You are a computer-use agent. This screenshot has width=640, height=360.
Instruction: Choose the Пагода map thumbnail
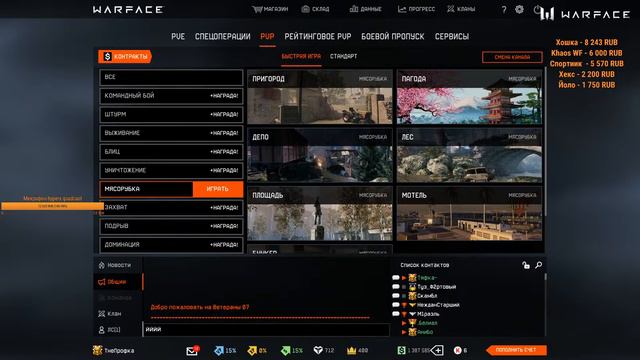469,97
